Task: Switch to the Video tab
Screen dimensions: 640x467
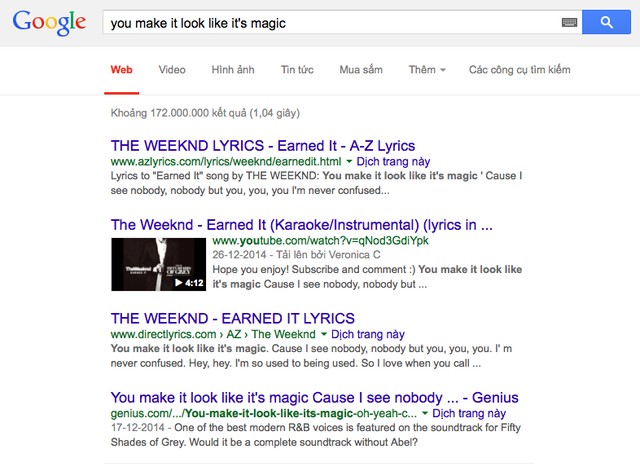Action: (172, 70)
